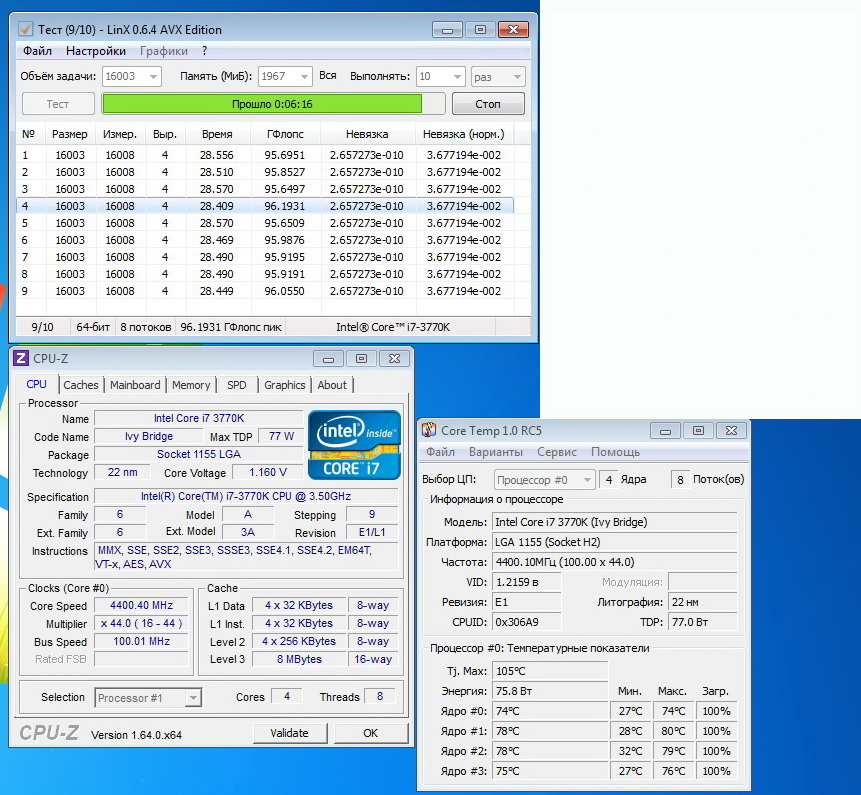Select the CPU tab in CPU-Z

(37, 384)
